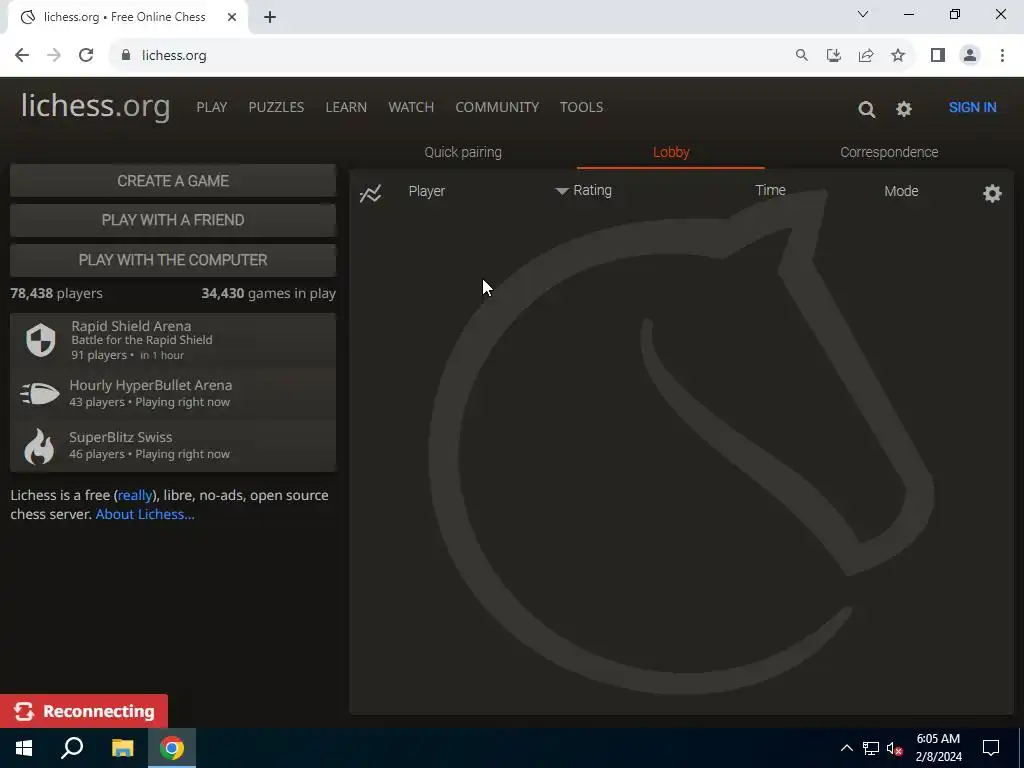The image size is (1024, 768).
Task: Select the Lobby tab
Action: [x=671, y=152]
